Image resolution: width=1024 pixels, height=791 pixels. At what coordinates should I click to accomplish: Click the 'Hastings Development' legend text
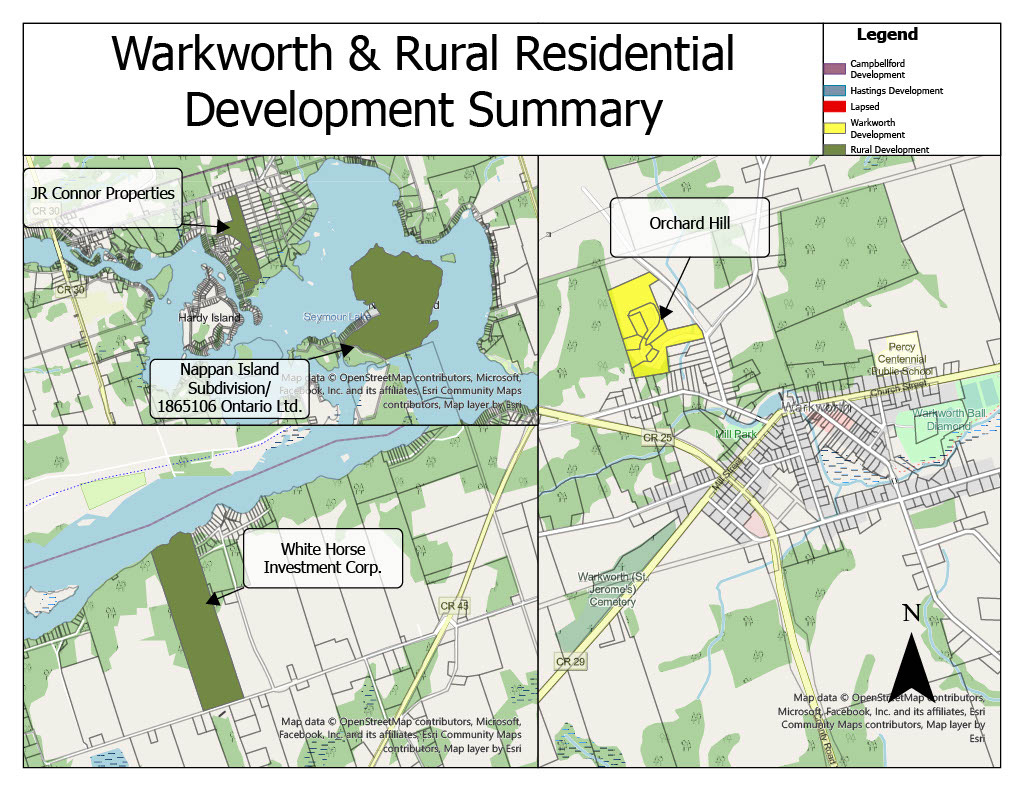897,91
